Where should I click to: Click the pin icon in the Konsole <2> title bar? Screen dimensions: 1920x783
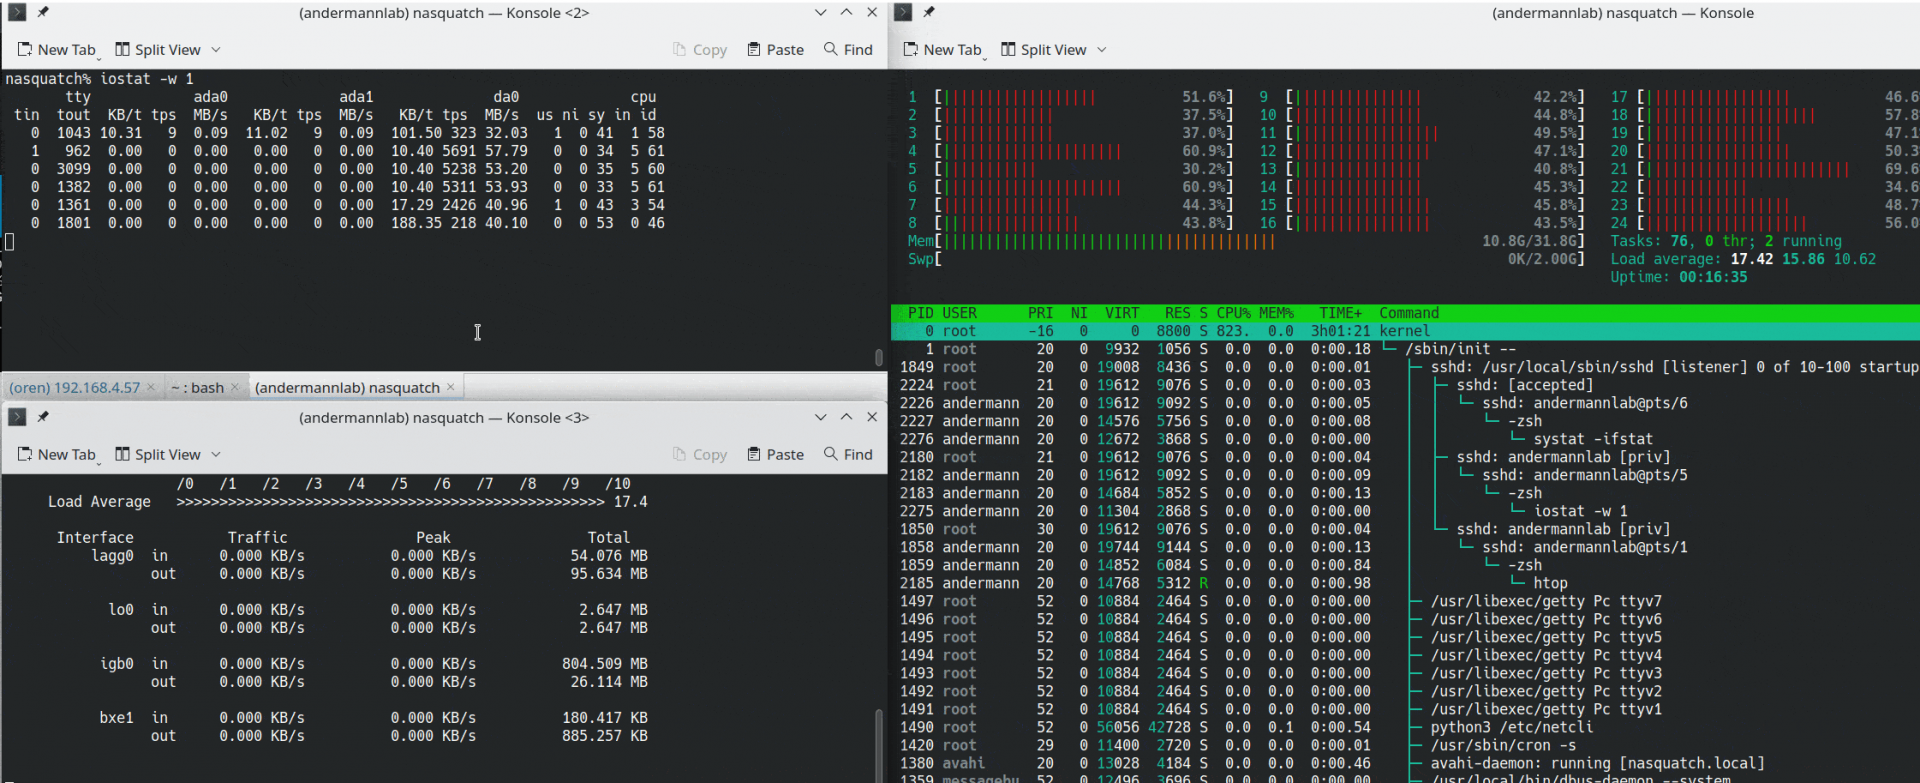coord(43,12)
